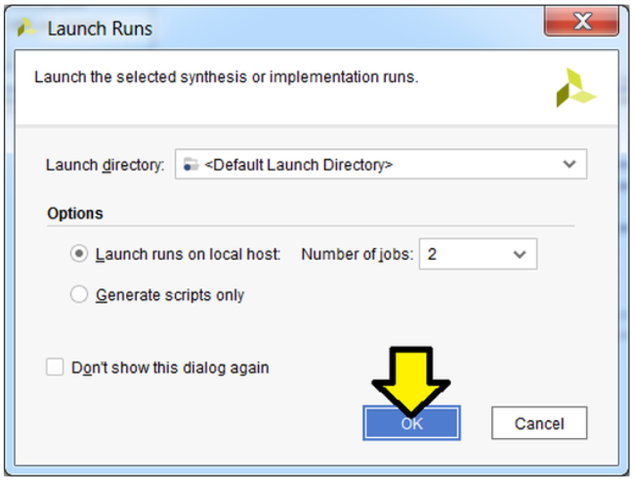This screenshot has height=484, width=635.
Task: Click the Generate scripts only label text
Action: pyautogui.click(x=170, y=295)
